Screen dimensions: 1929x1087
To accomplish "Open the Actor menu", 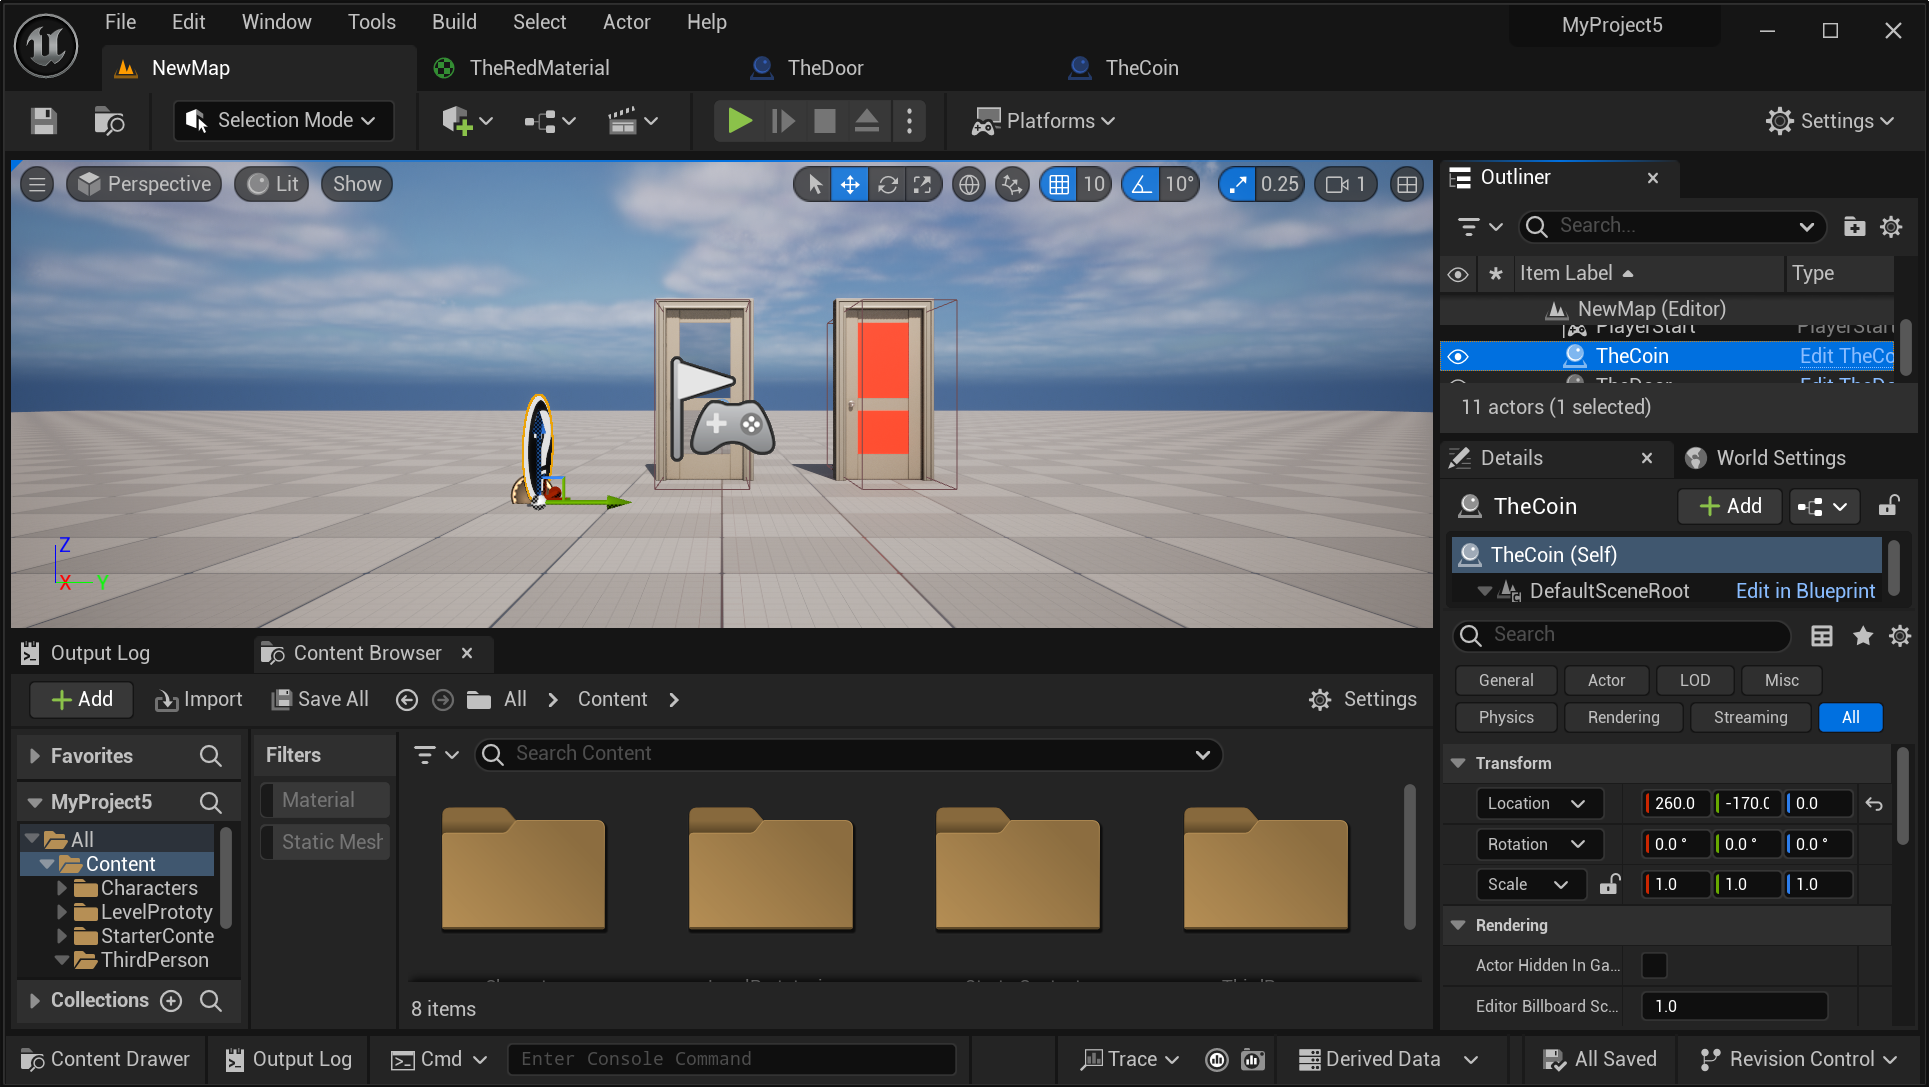I will tap(626, 22).
